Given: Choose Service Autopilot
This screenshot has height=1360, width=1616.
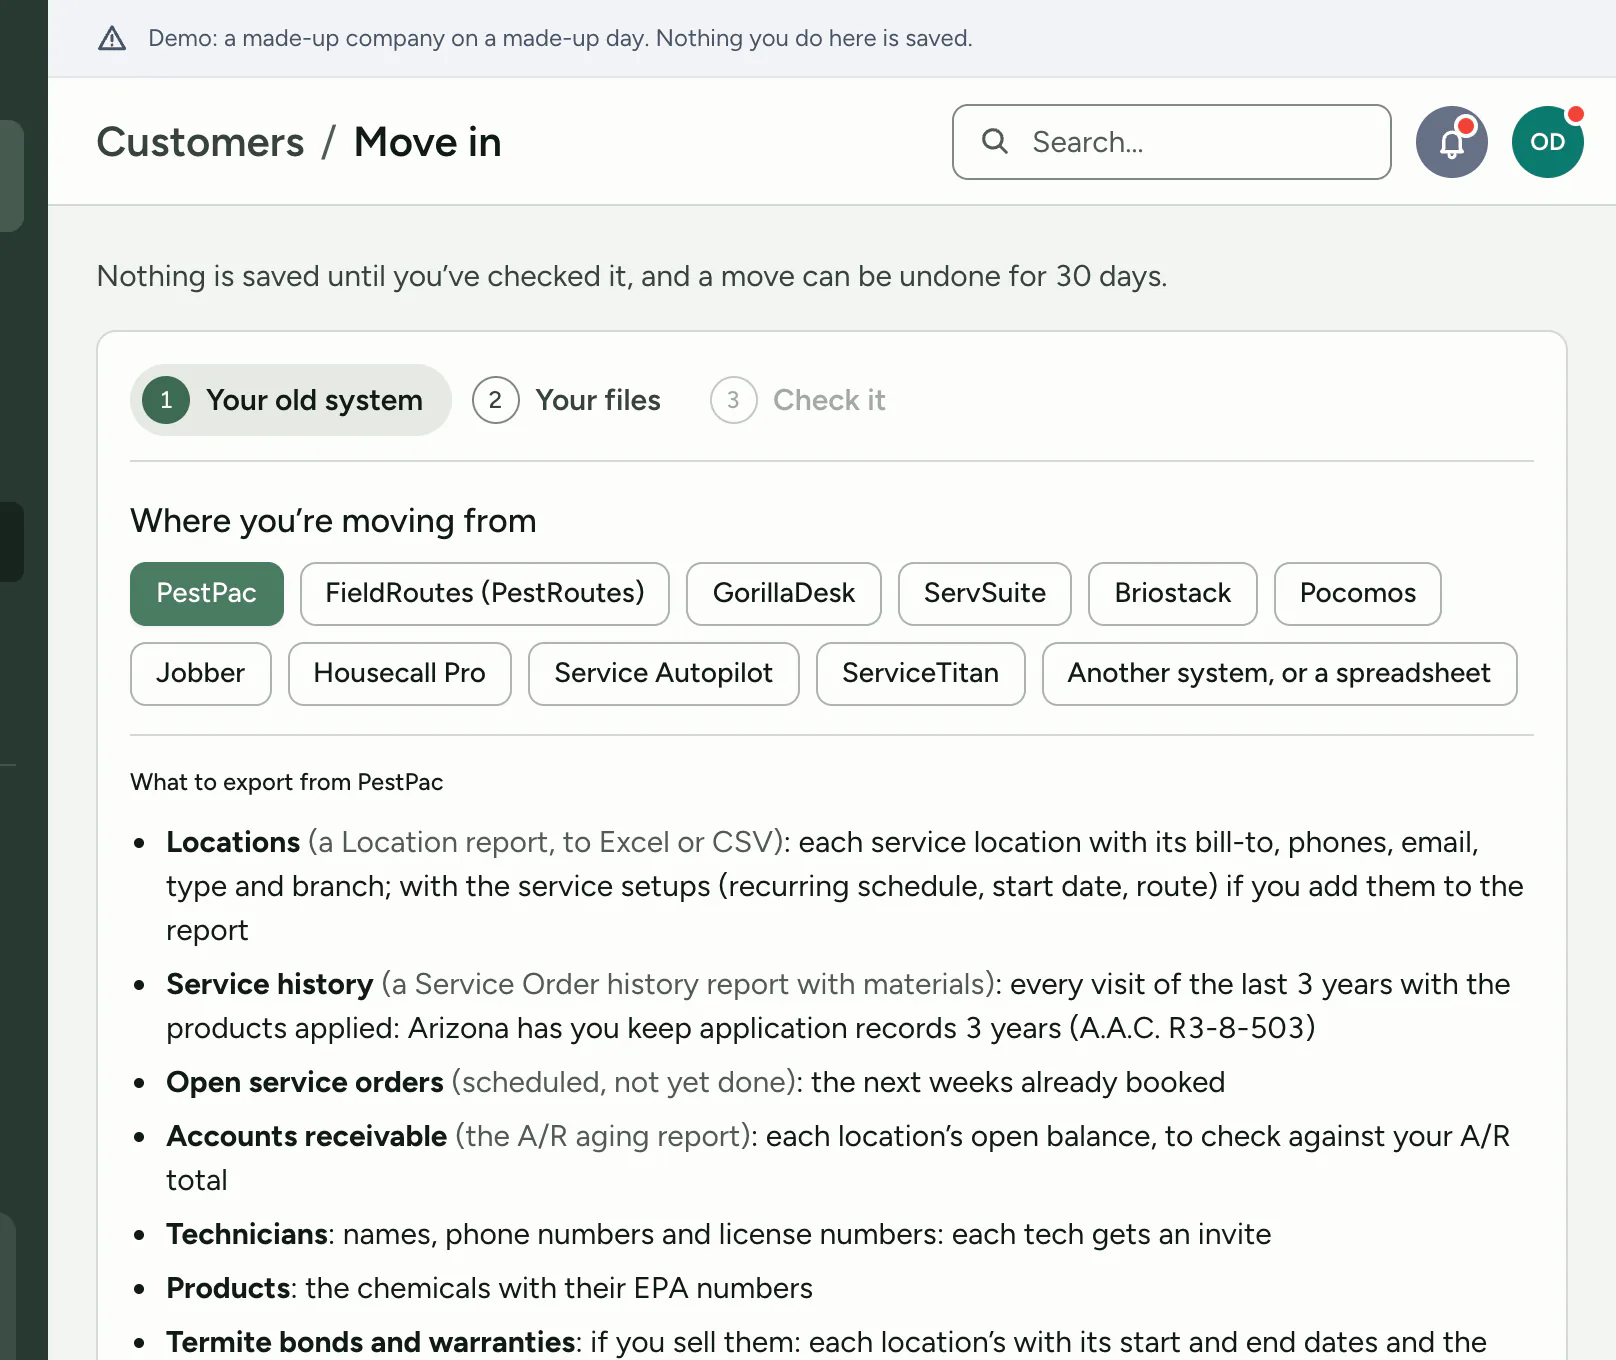Looking at the screenshot, I should (664, 674).
